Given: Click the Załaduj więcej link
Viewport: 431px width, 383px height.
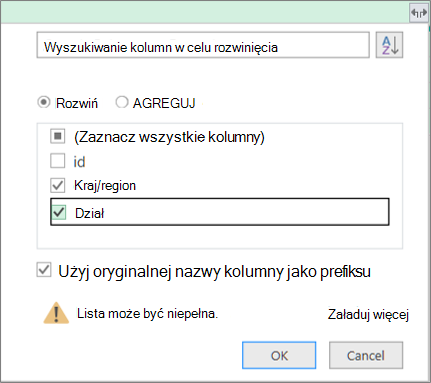Looking at the screenshot, I should (368, 315).
